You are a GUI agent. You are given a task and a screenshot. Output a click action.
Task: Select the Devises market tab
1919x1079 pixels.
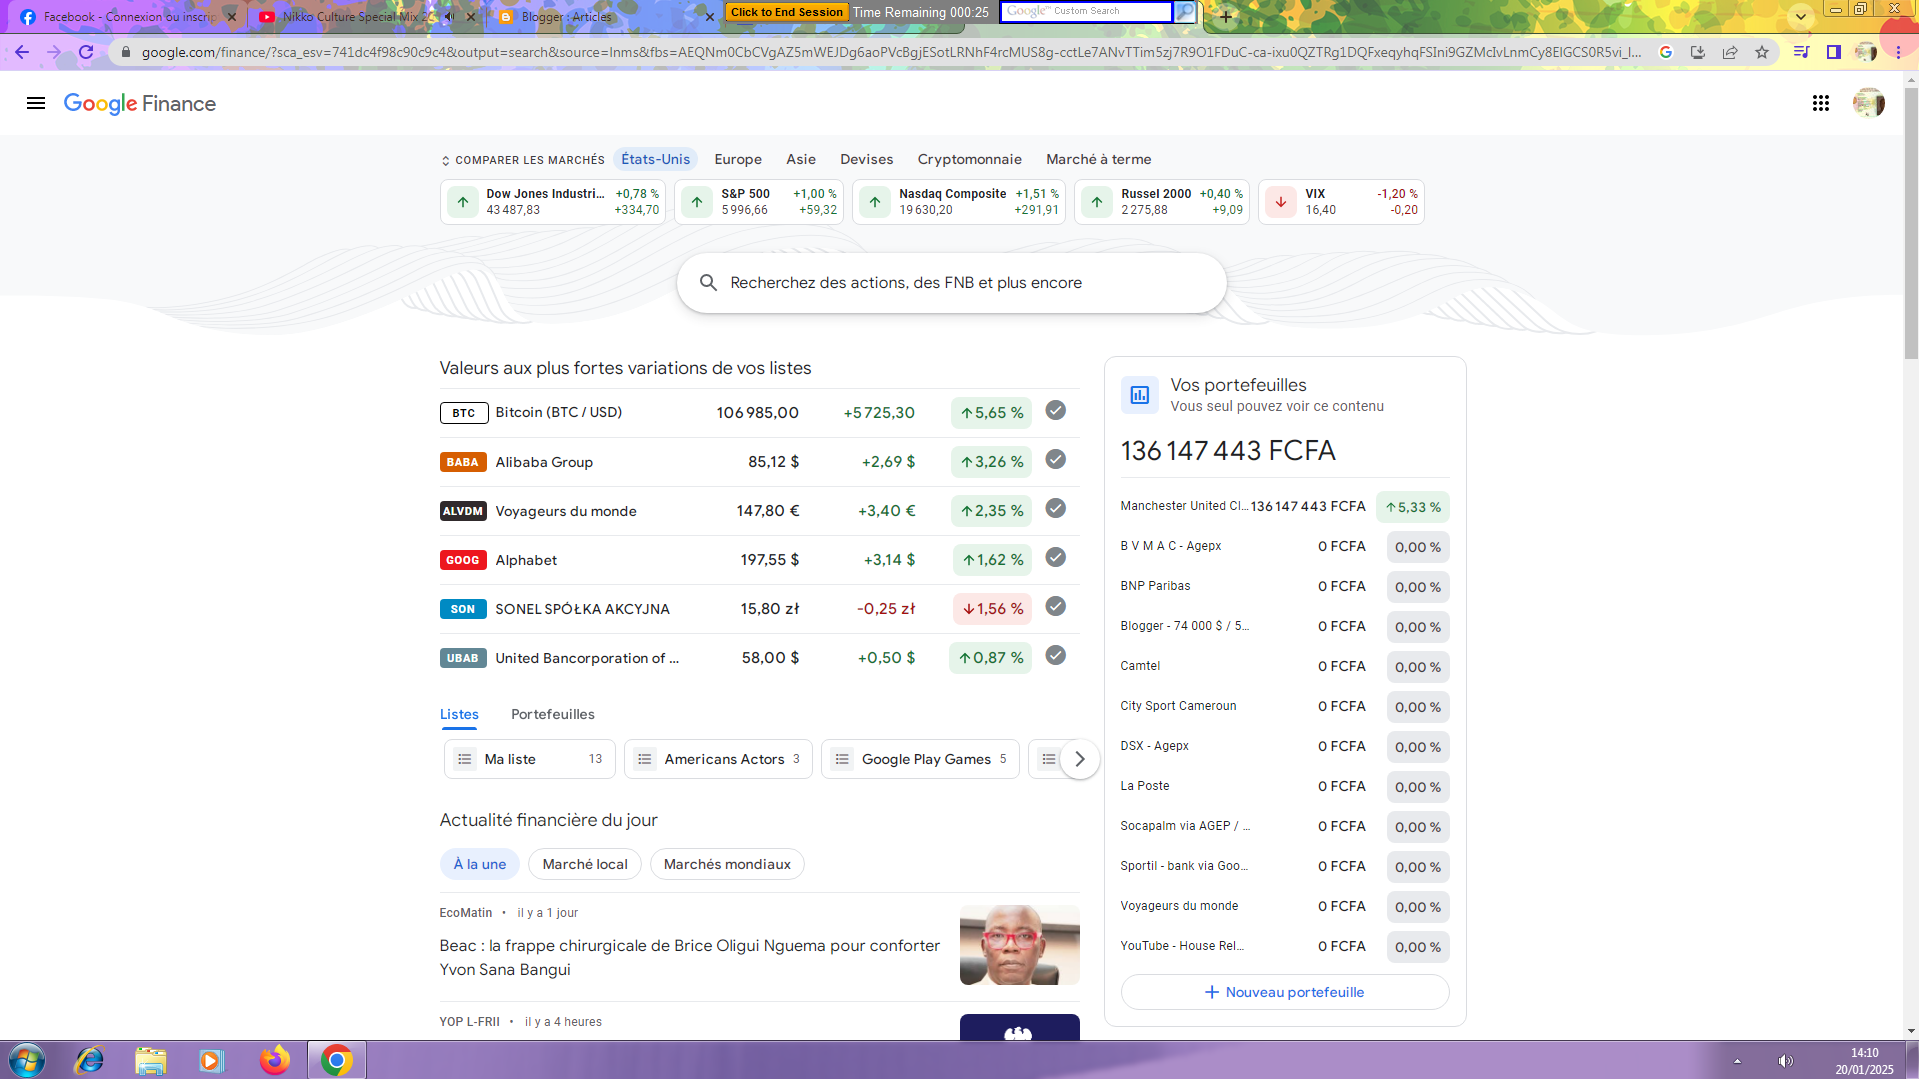[x=866, y=159]
